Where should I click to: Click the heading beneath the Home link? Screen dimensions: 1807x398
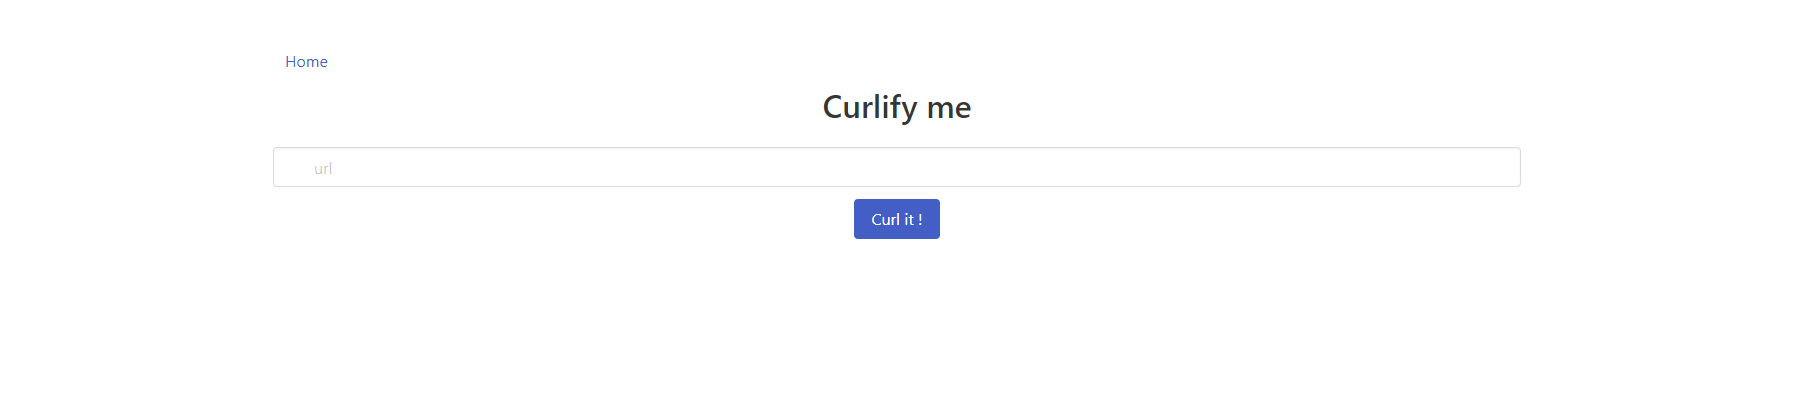click(x=896, y=107)
